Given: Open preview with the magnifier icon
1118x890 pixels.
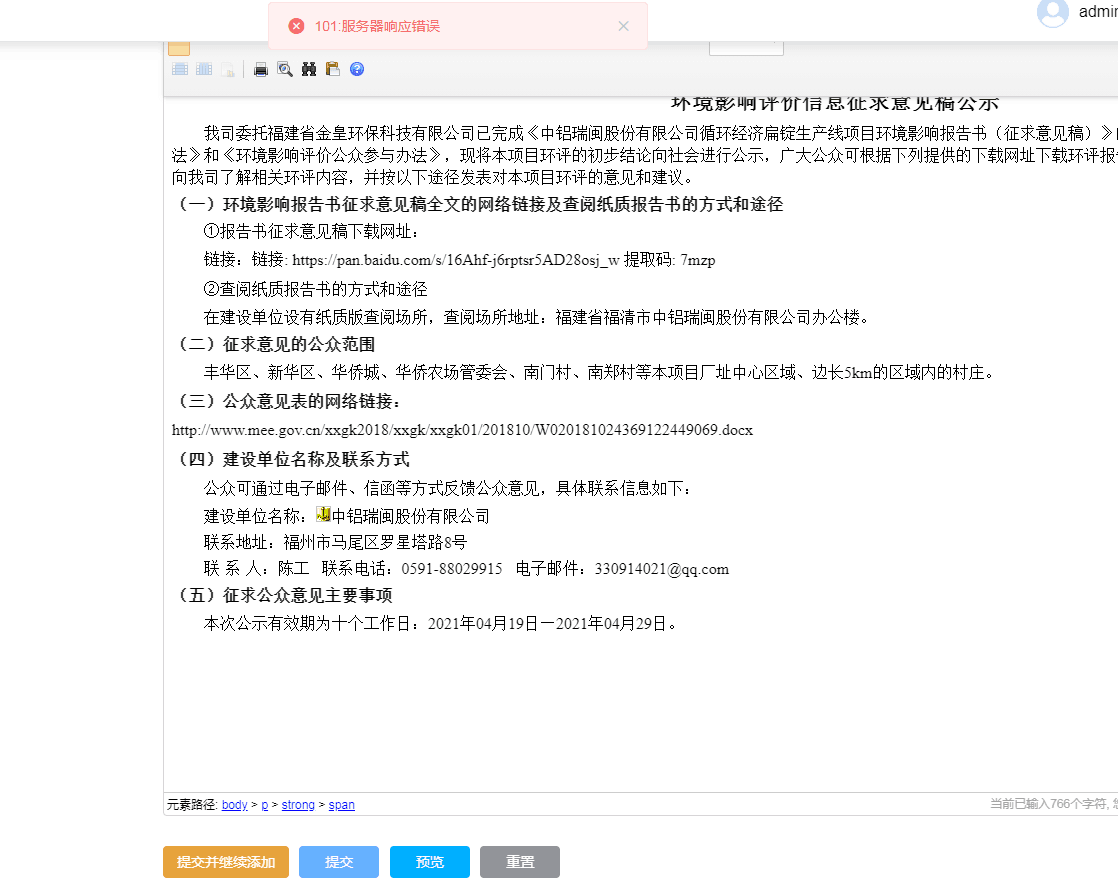Looking at the screenshot, I should 285,69.
